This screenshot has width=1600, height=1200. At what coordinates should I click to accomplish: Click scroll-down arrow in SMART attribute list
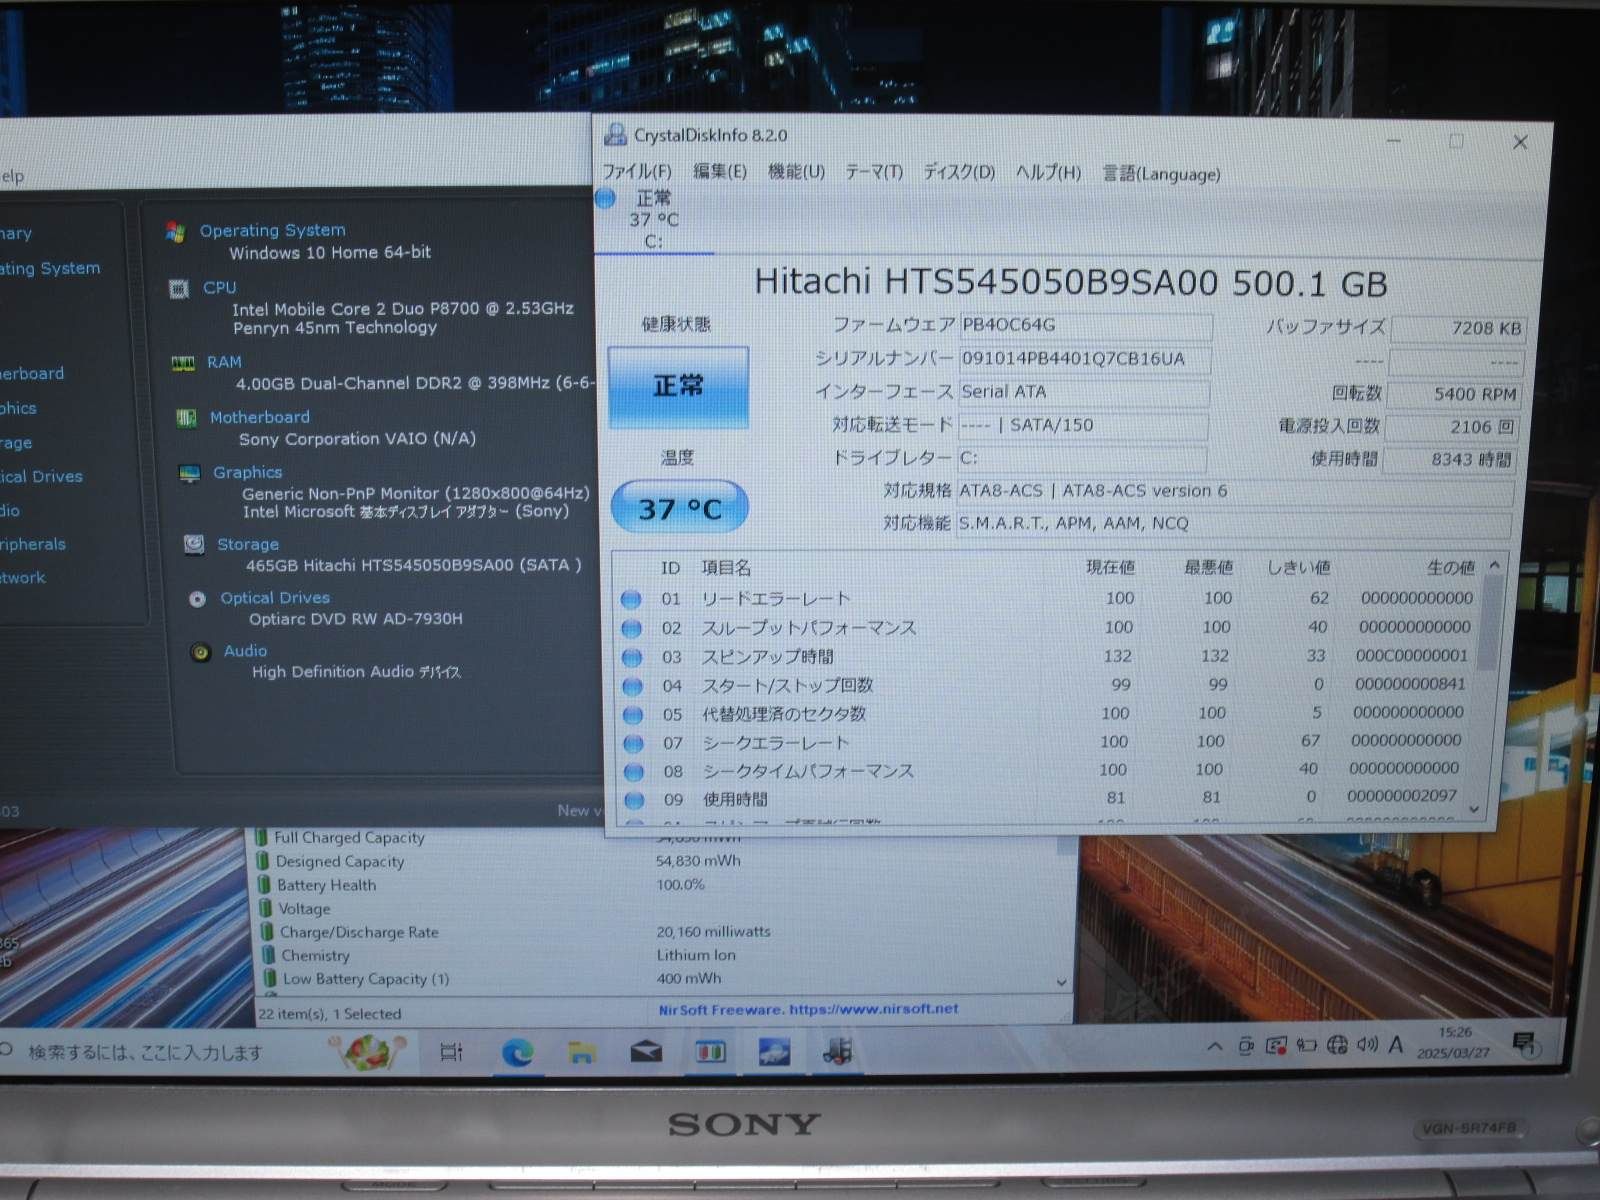point(1474,808)
